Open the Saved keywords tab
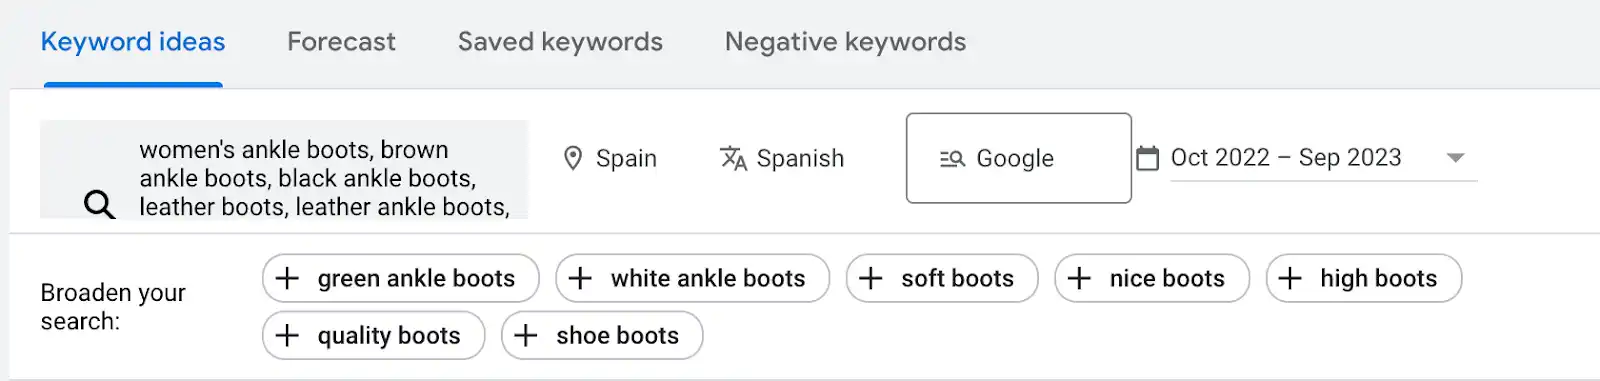Viewport: 1600px width, 381px height. click(560, 42)
